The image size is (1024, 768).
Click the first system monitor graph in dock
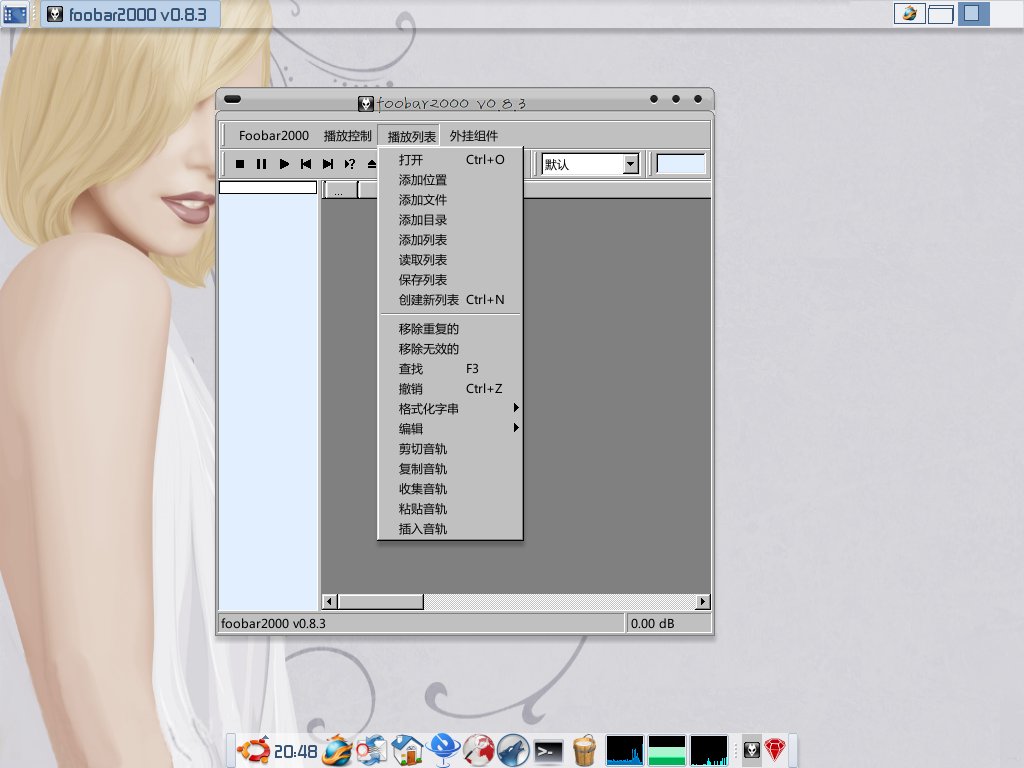(x=625, y=750)
